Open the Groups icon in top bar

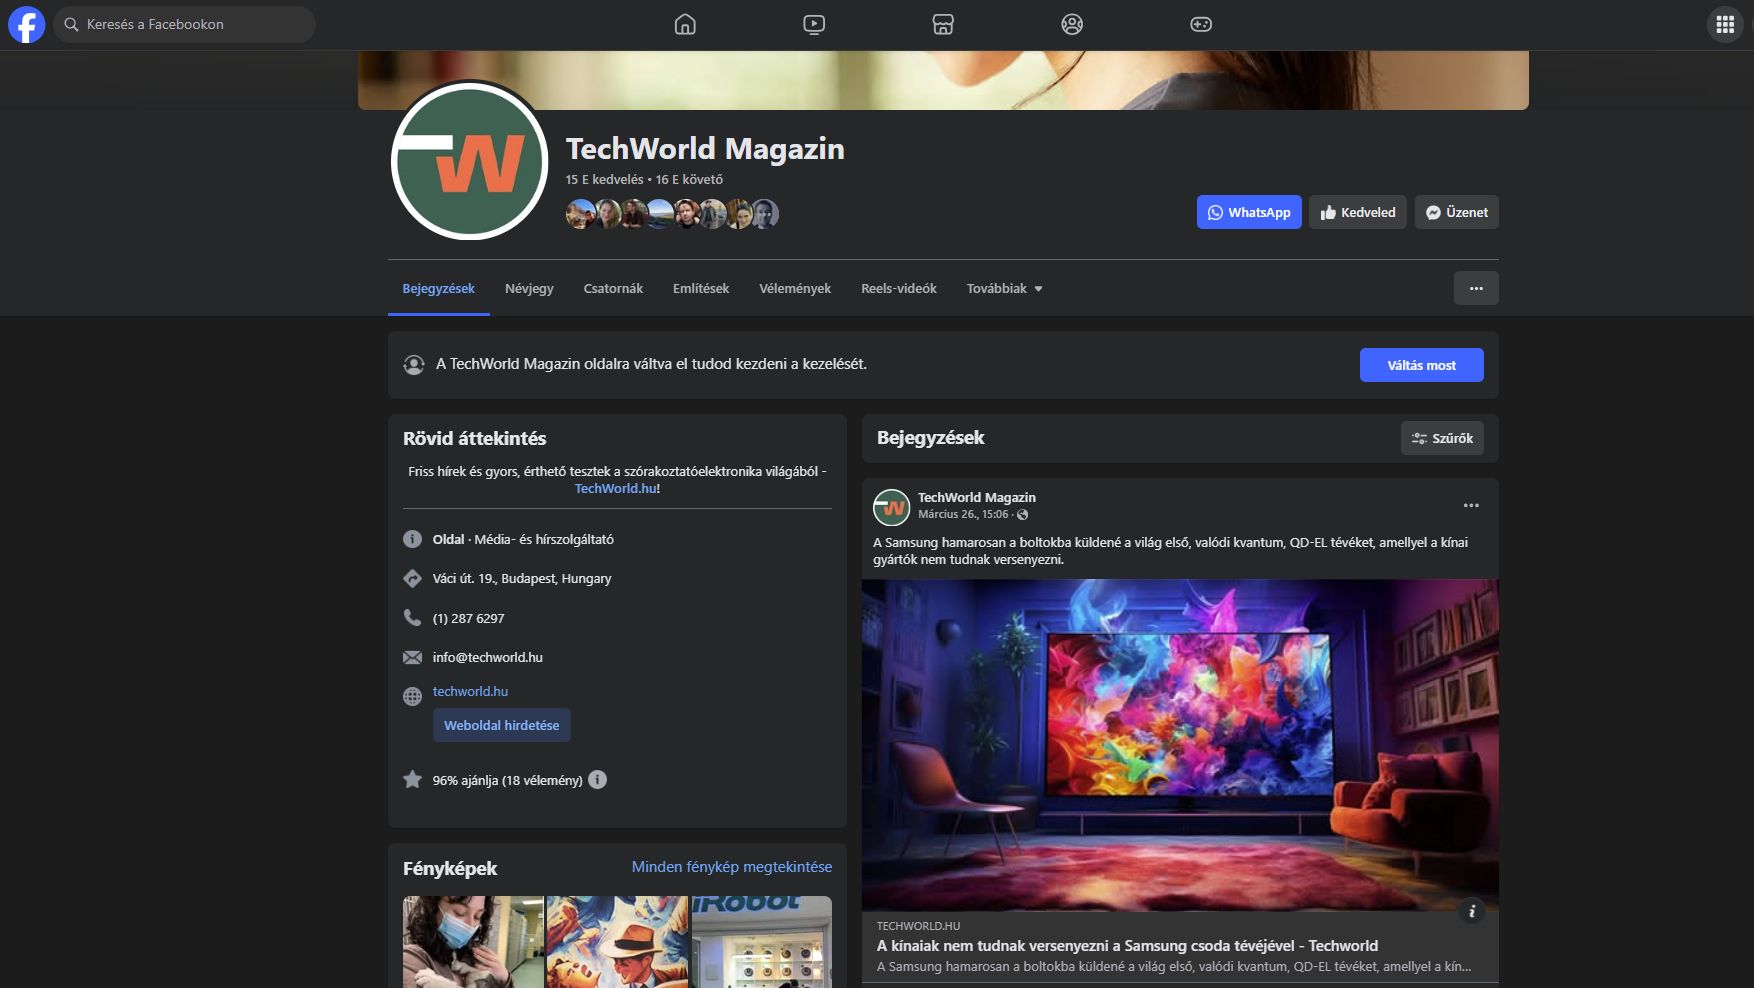pos(1072,24)
